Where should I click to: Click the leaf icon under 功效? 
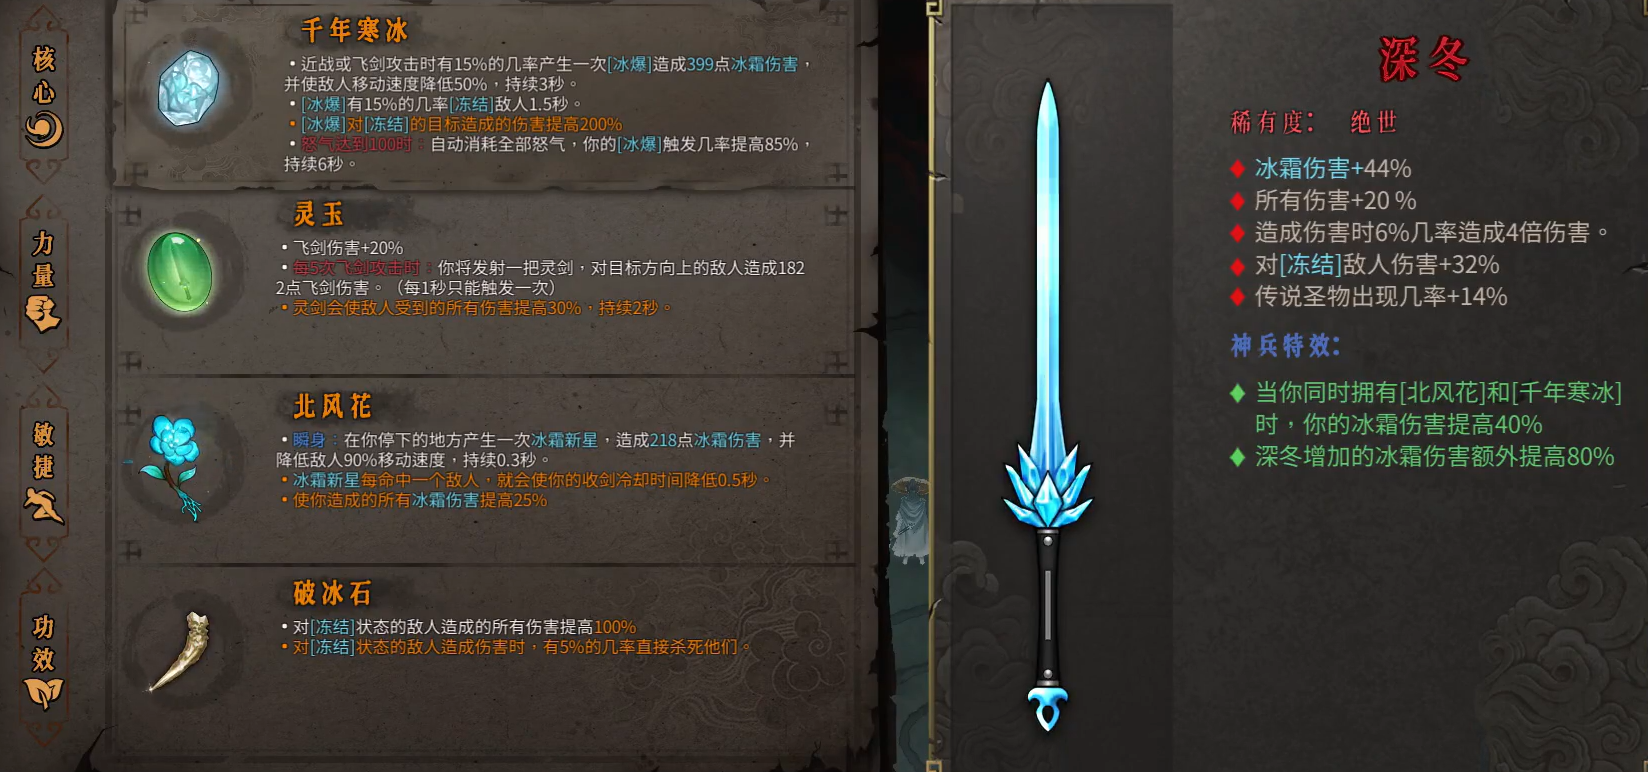(44, 692)
